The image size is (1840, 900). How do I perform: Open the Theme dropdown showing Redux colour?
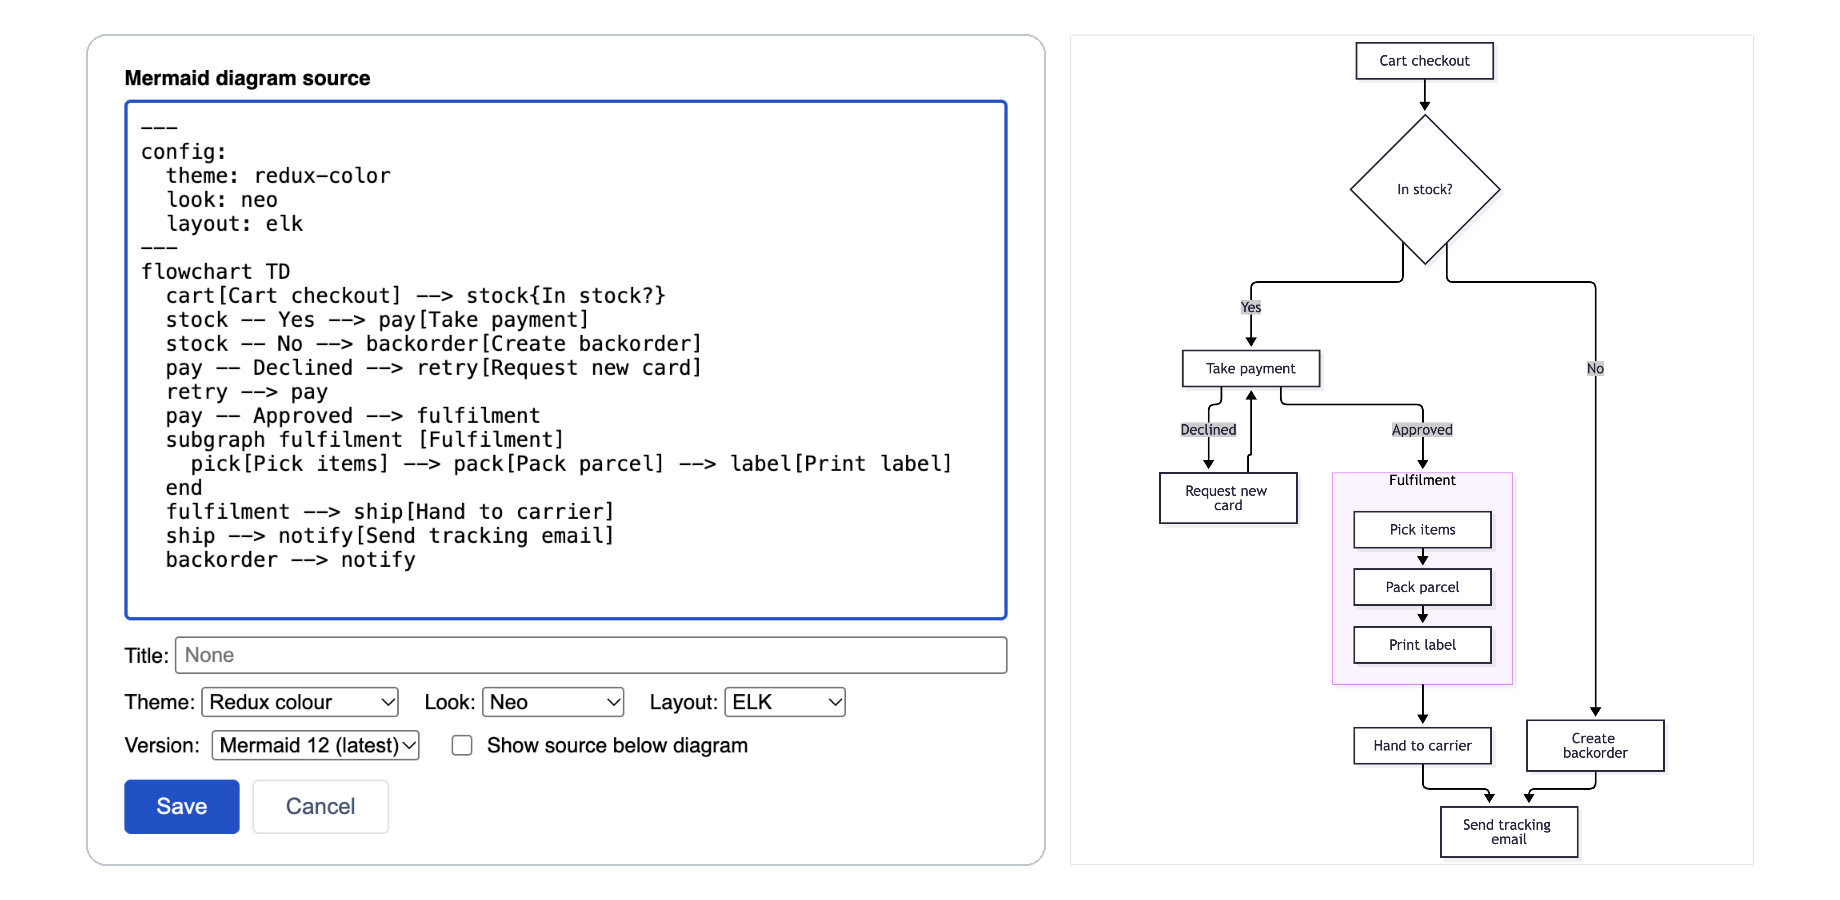300,702
